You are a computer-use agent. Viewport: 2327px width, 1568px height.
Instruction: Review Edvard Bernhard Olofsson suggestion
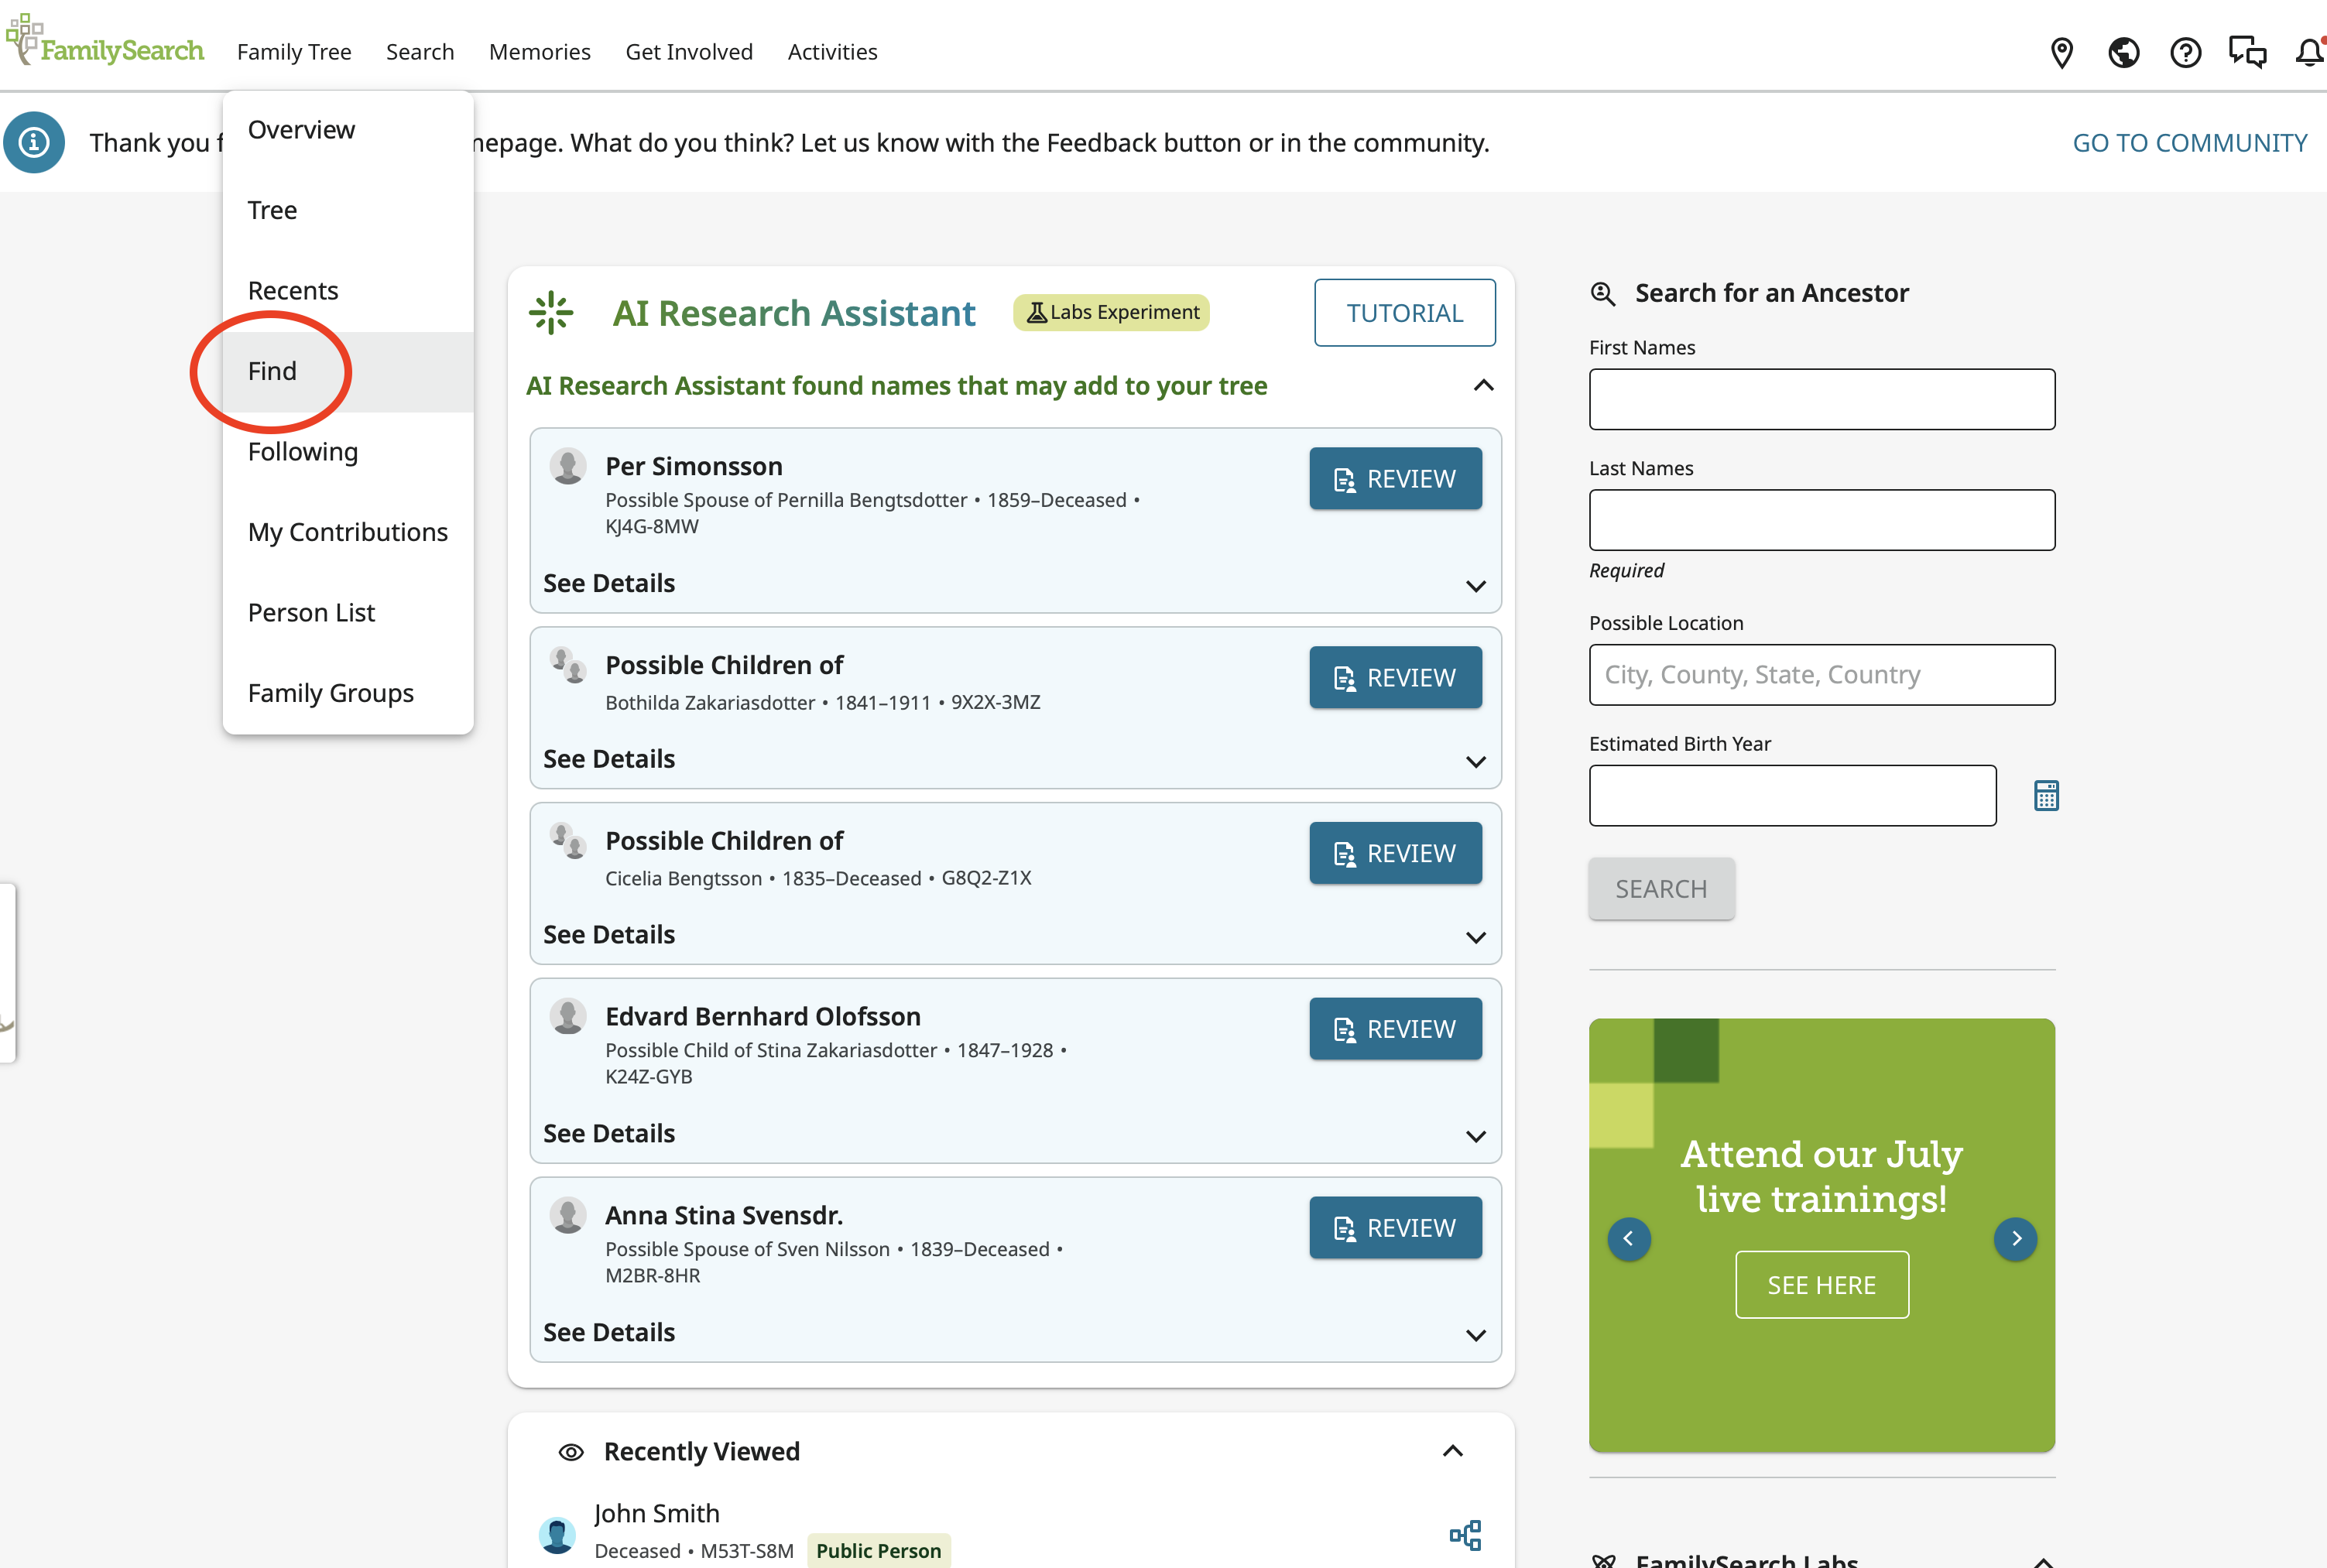(x=1395, y=1029)
